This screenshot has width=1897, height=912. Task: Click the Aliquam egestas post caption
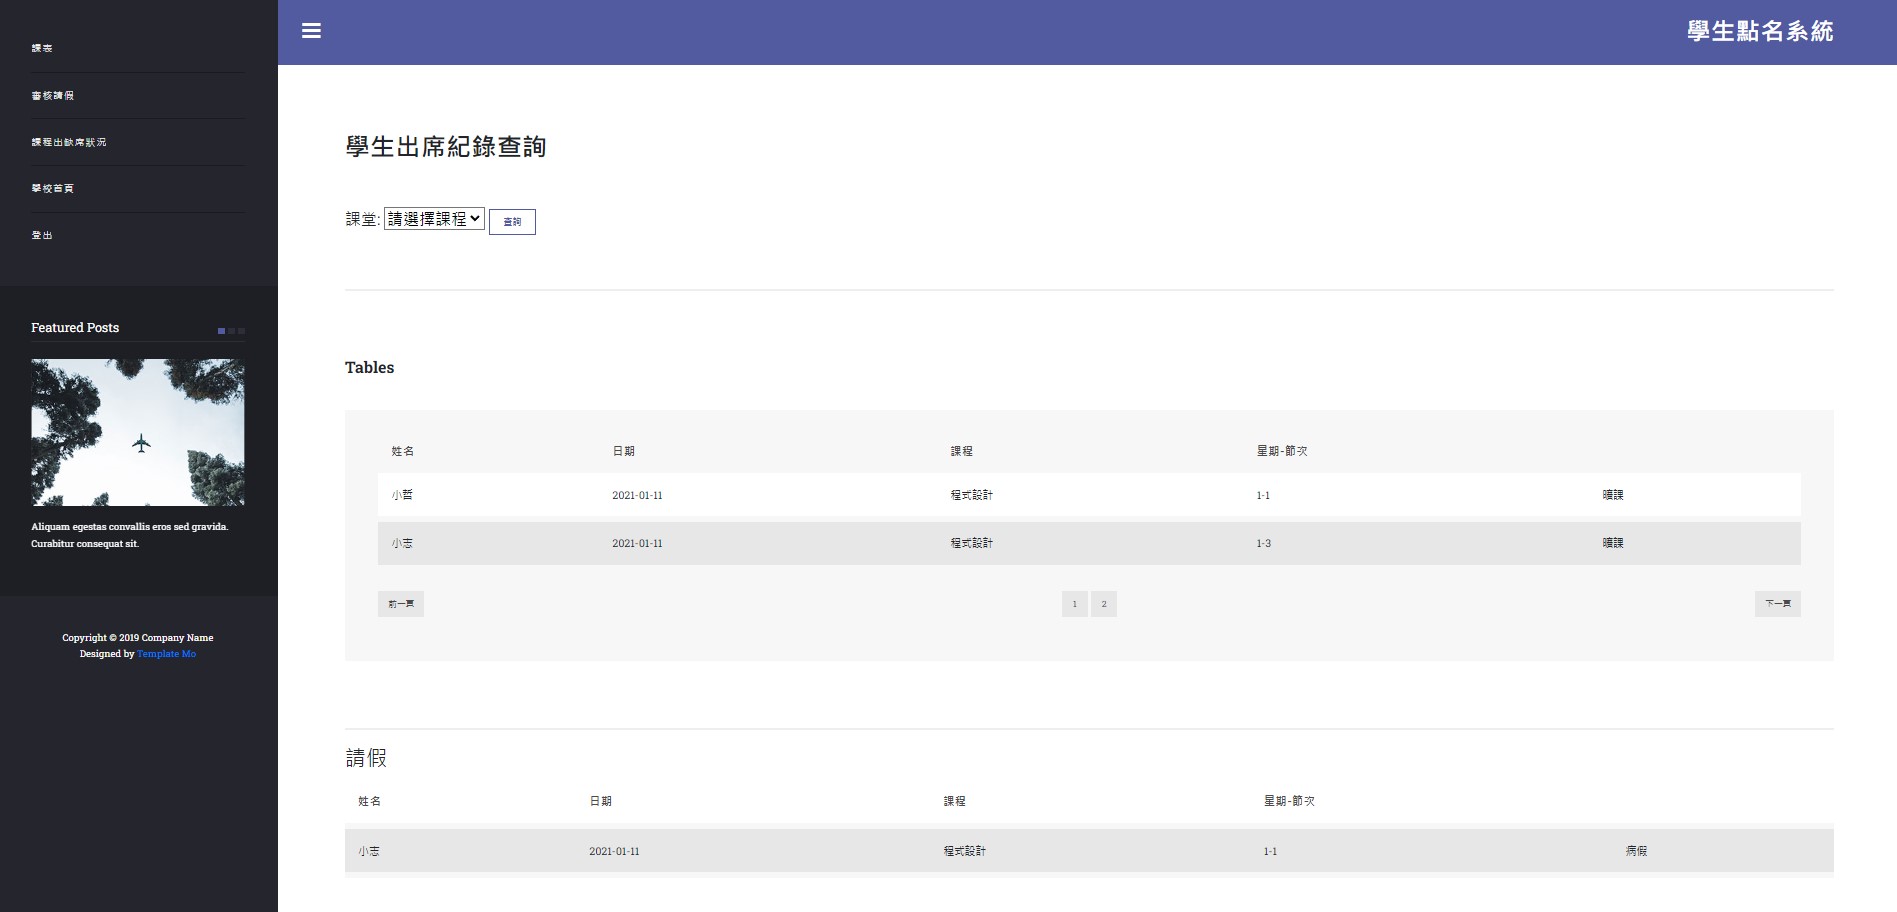[x=130, y=535]
